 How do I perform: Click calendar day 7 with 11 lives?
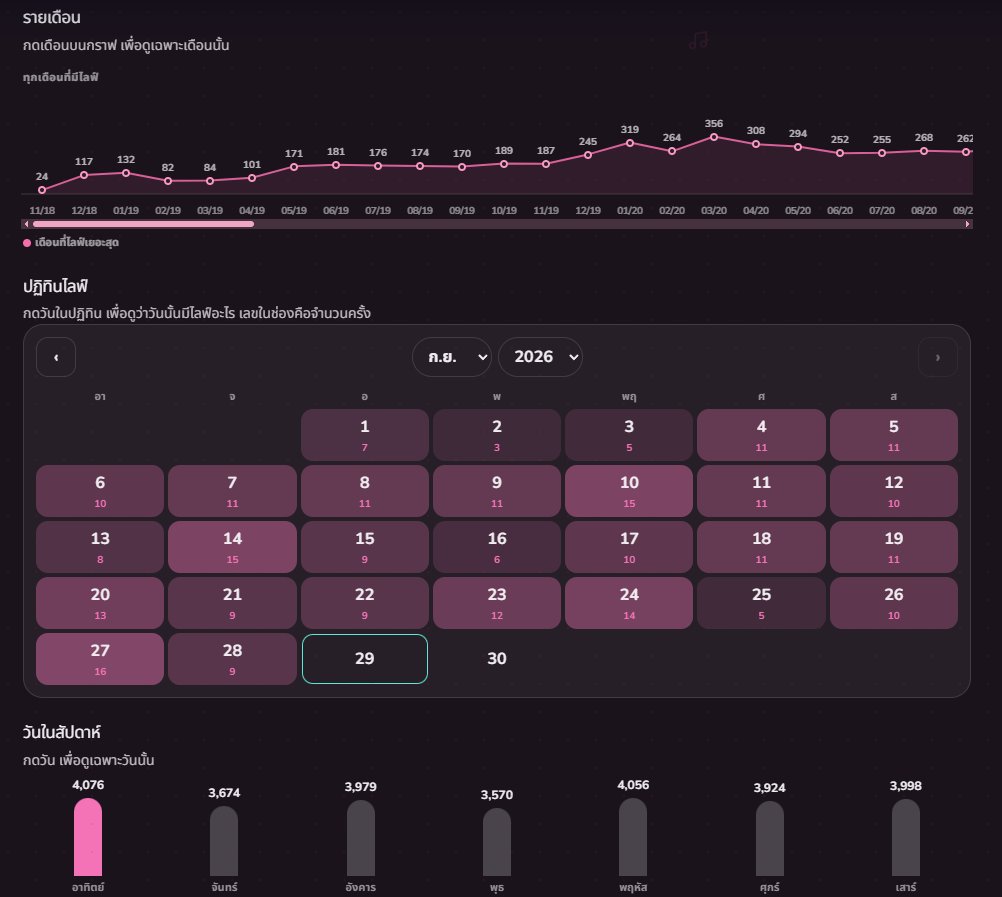coord(233,491)
